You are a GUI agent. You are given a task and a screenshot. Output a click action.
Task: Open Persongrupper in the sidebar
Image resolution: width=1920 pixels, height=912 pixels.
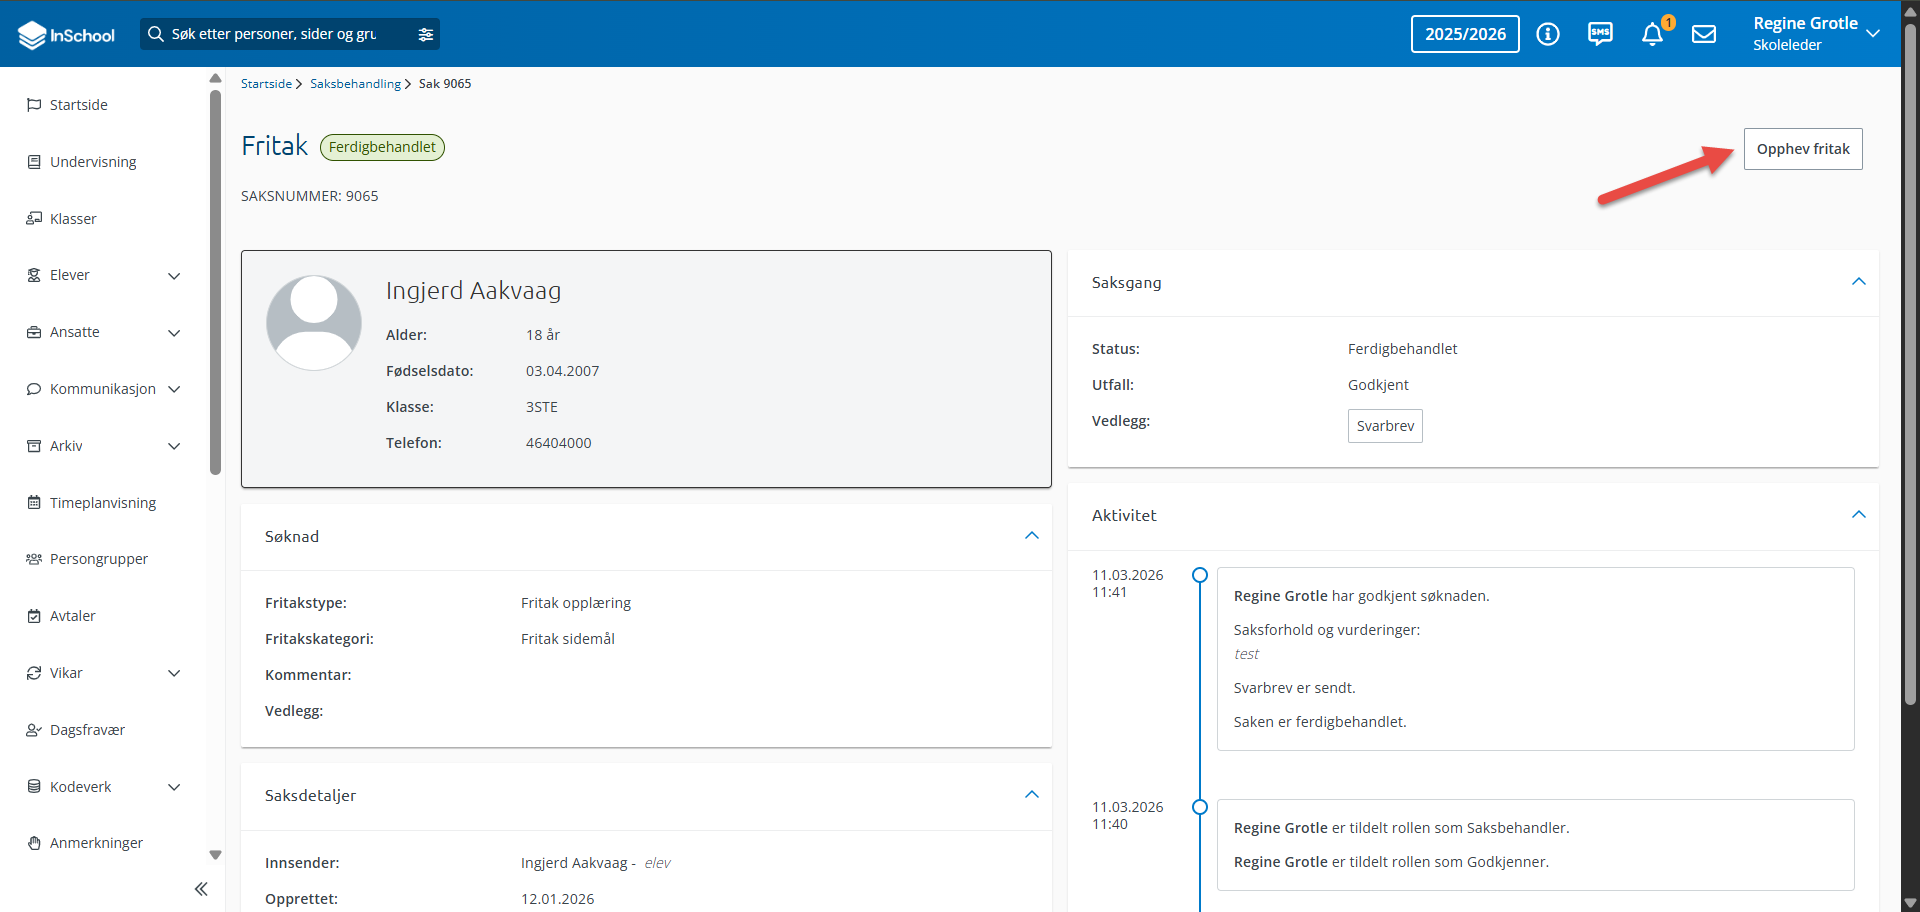pyautogui.click(x=99, y=559)
